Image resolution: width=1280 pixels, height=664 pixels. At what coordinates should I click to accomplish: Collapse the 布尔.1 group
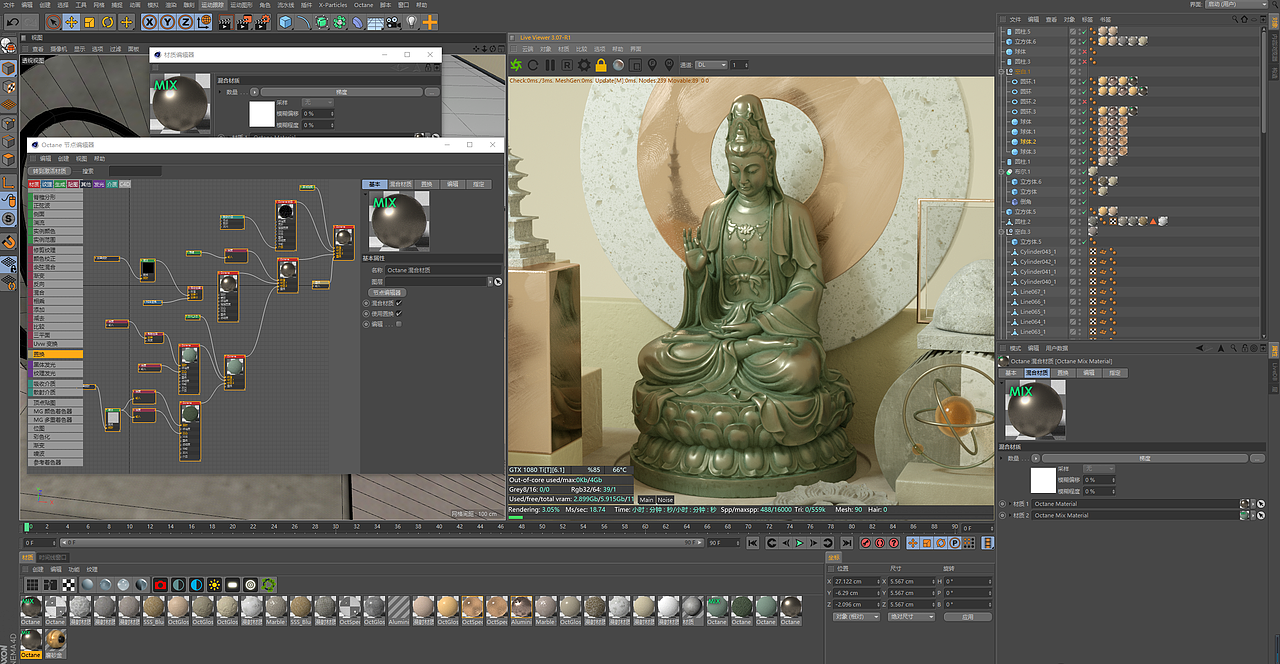[x=1001, y=172]
